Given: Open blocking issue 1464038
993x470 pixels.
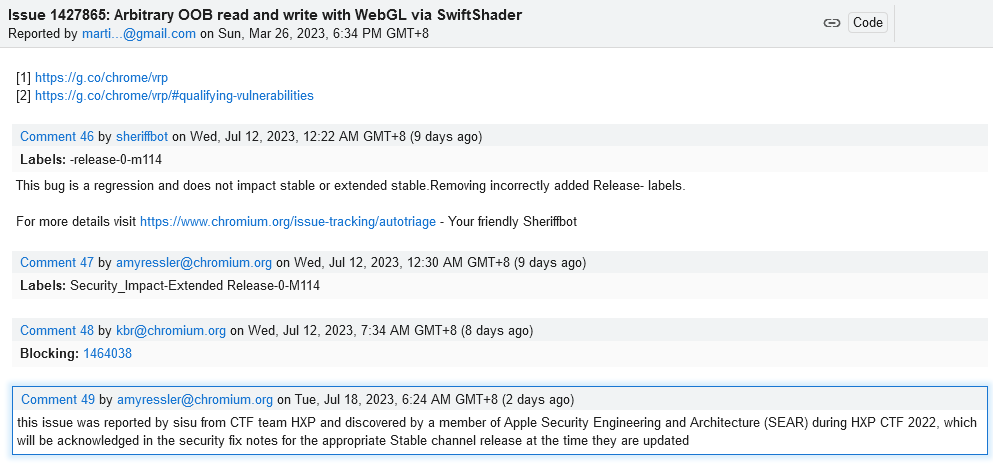Looking at the screenshot, I should coord(108,353).
